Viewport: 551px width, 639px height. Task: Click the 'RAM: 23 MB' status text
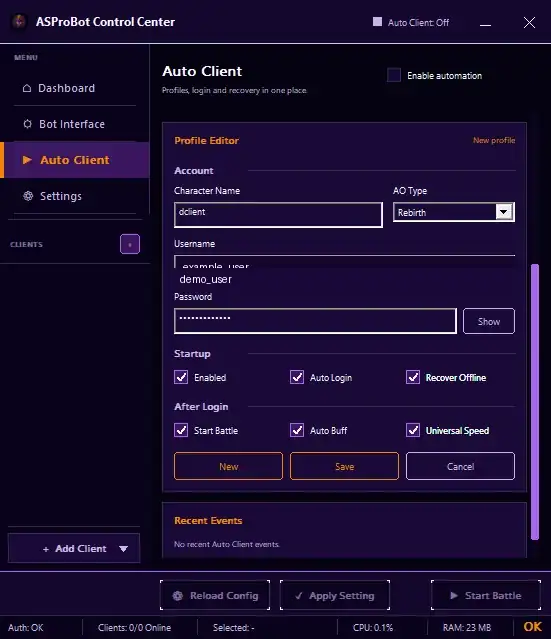[467, 628]
